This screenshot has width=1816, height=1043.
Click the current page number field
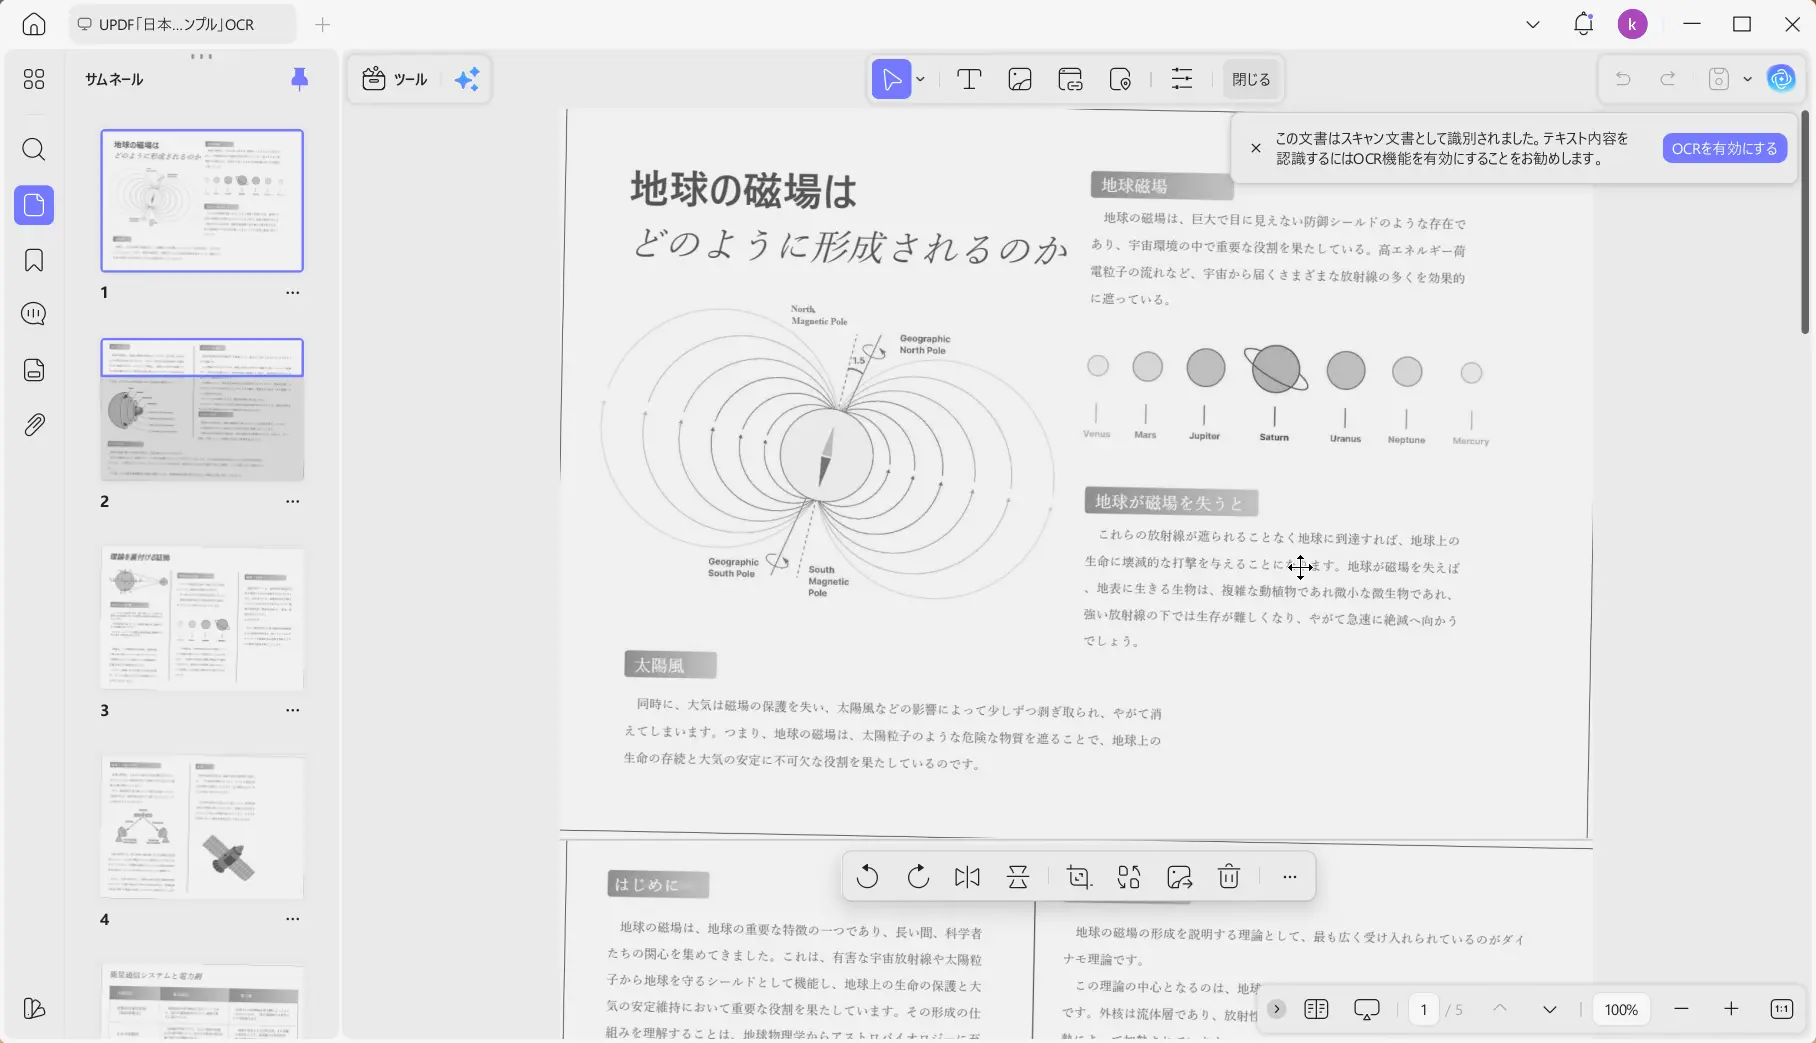pyautogui.click(x=1424, y=1009)
